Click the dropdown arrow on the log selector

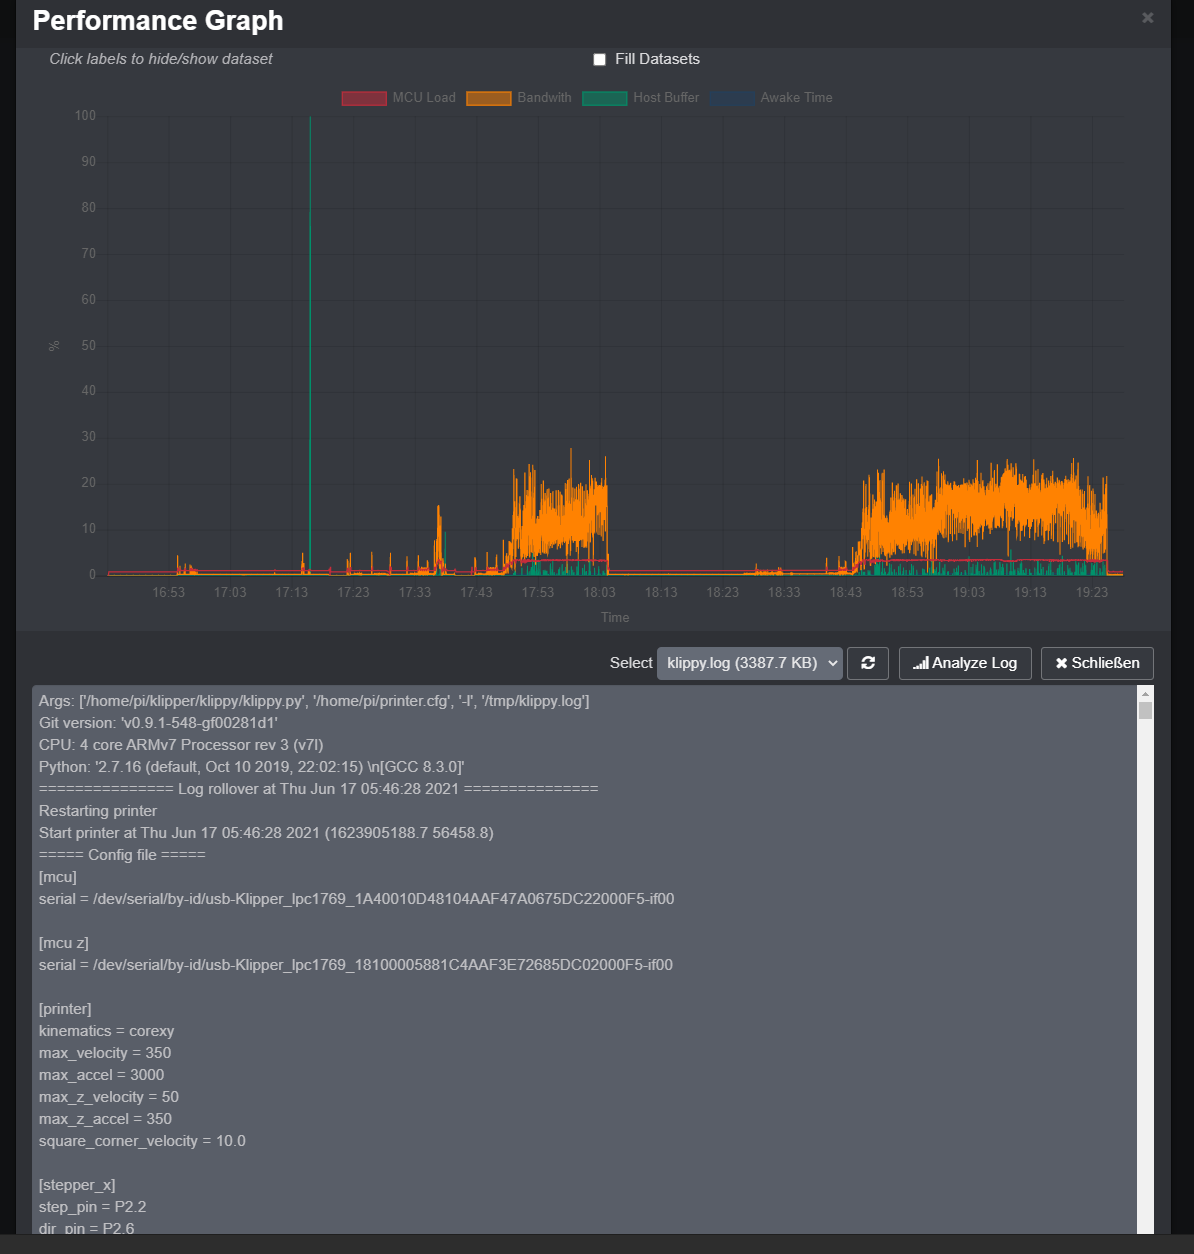pos(832,663)
